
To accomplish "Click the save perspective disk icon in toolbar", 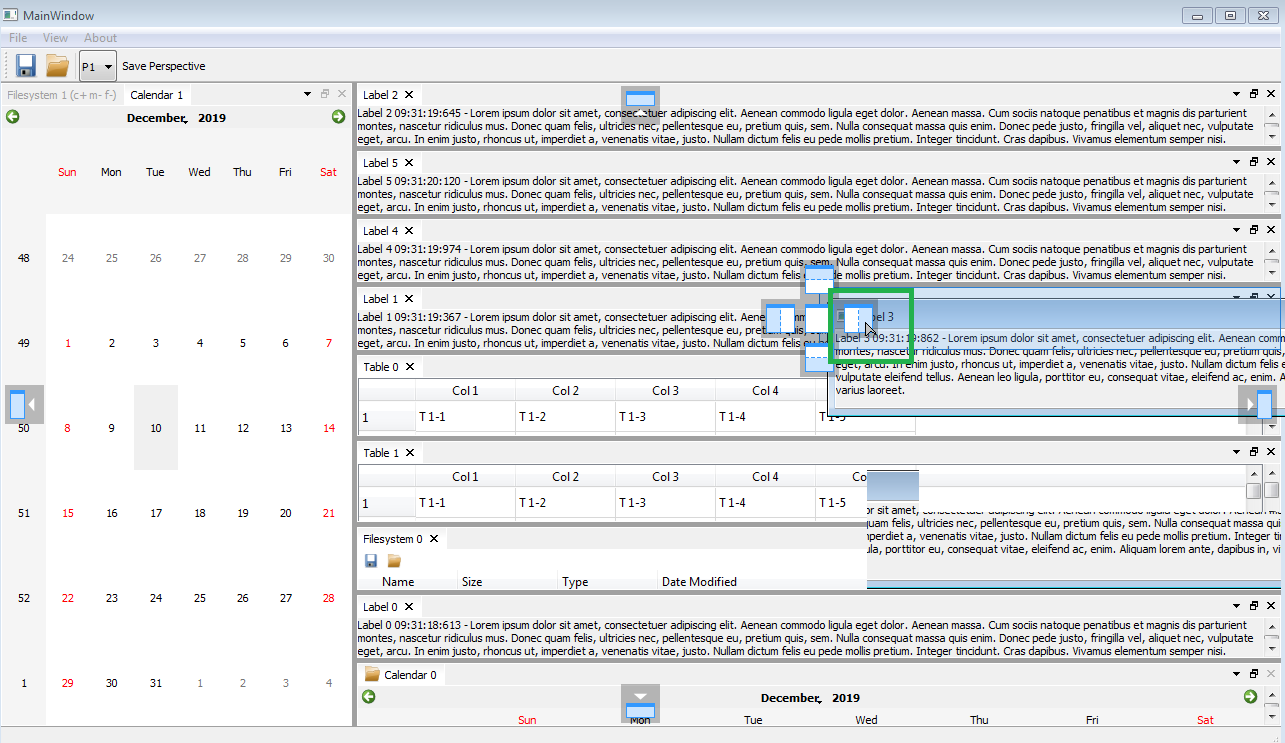I will (x=25, y=65).
